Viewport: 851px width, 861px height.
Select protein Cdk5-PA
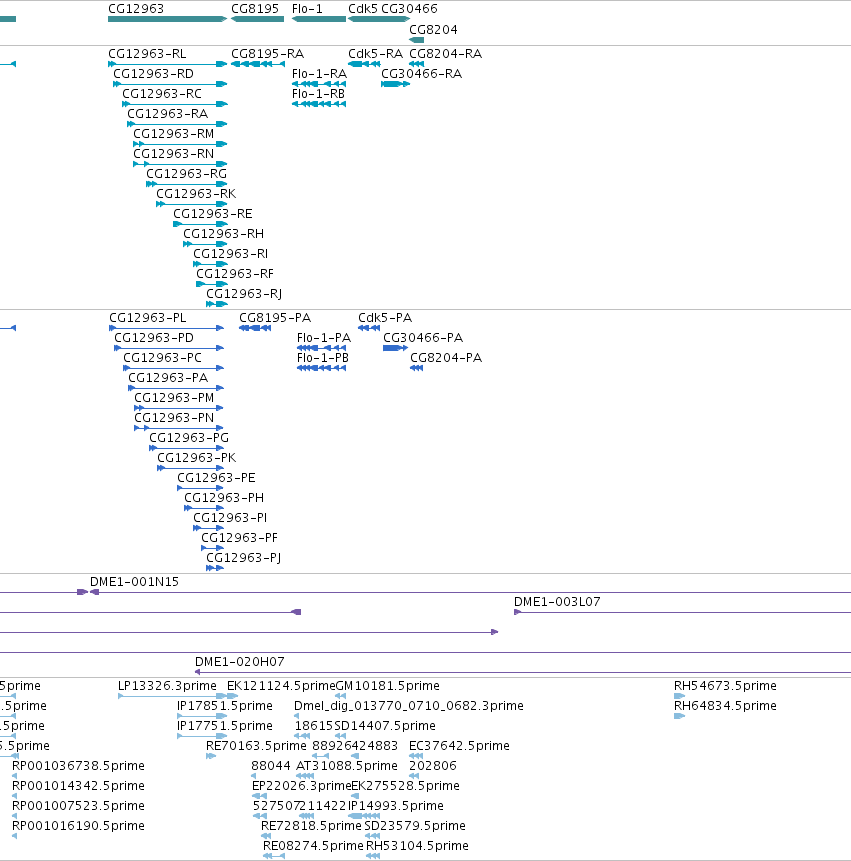369,328
